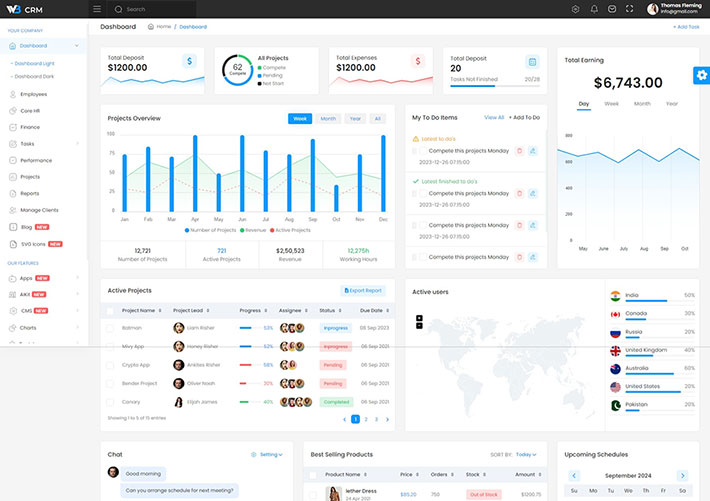Open the chat Setting dropdown
Screen dimensions: 710x501
coord(267,454)
